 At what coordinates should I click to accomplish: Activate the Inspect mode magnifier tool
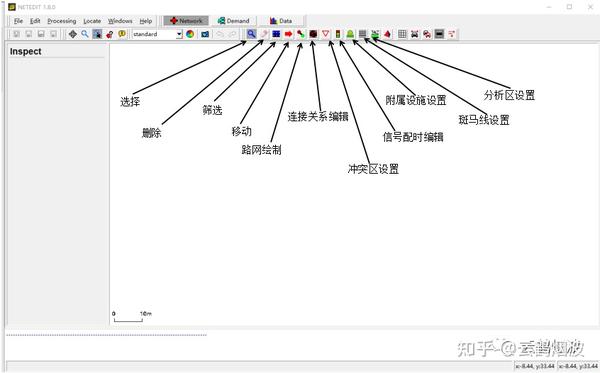pyautogui.click(x=251, y=34)
